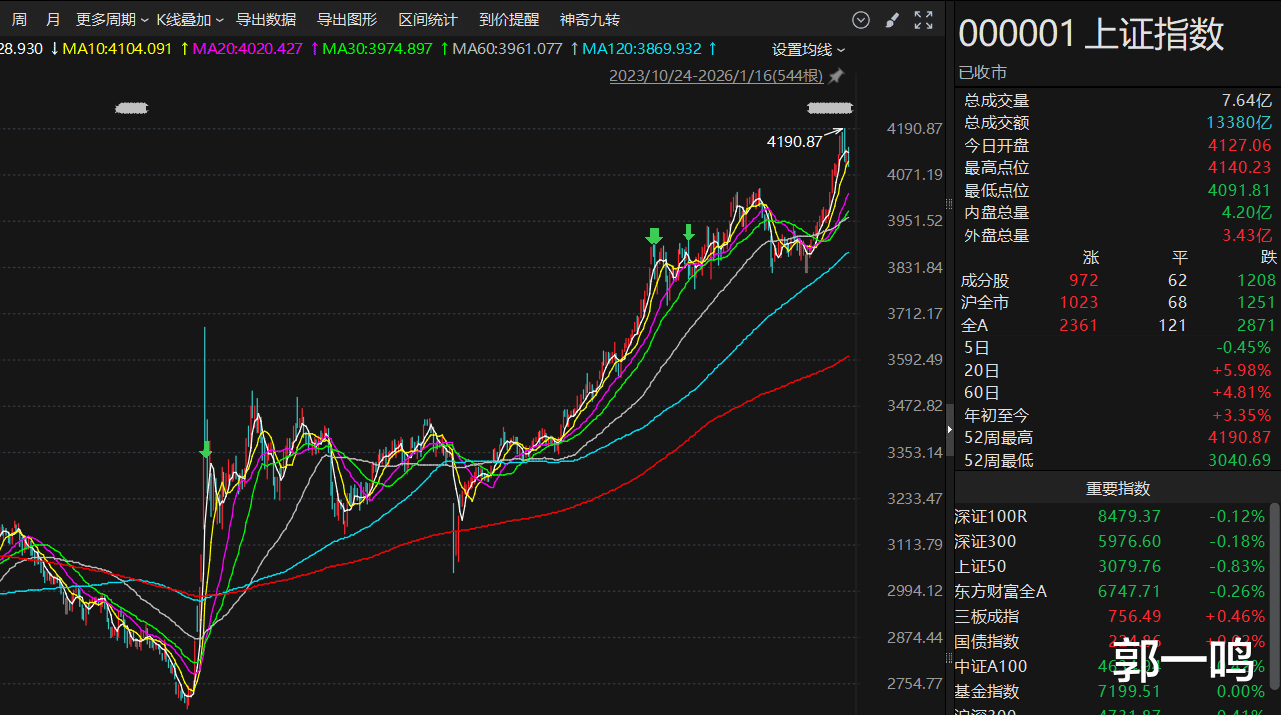Select the 总成交量 7.64亿 row
Screen dimensions: 1281x715
[x=1117, y=101]
